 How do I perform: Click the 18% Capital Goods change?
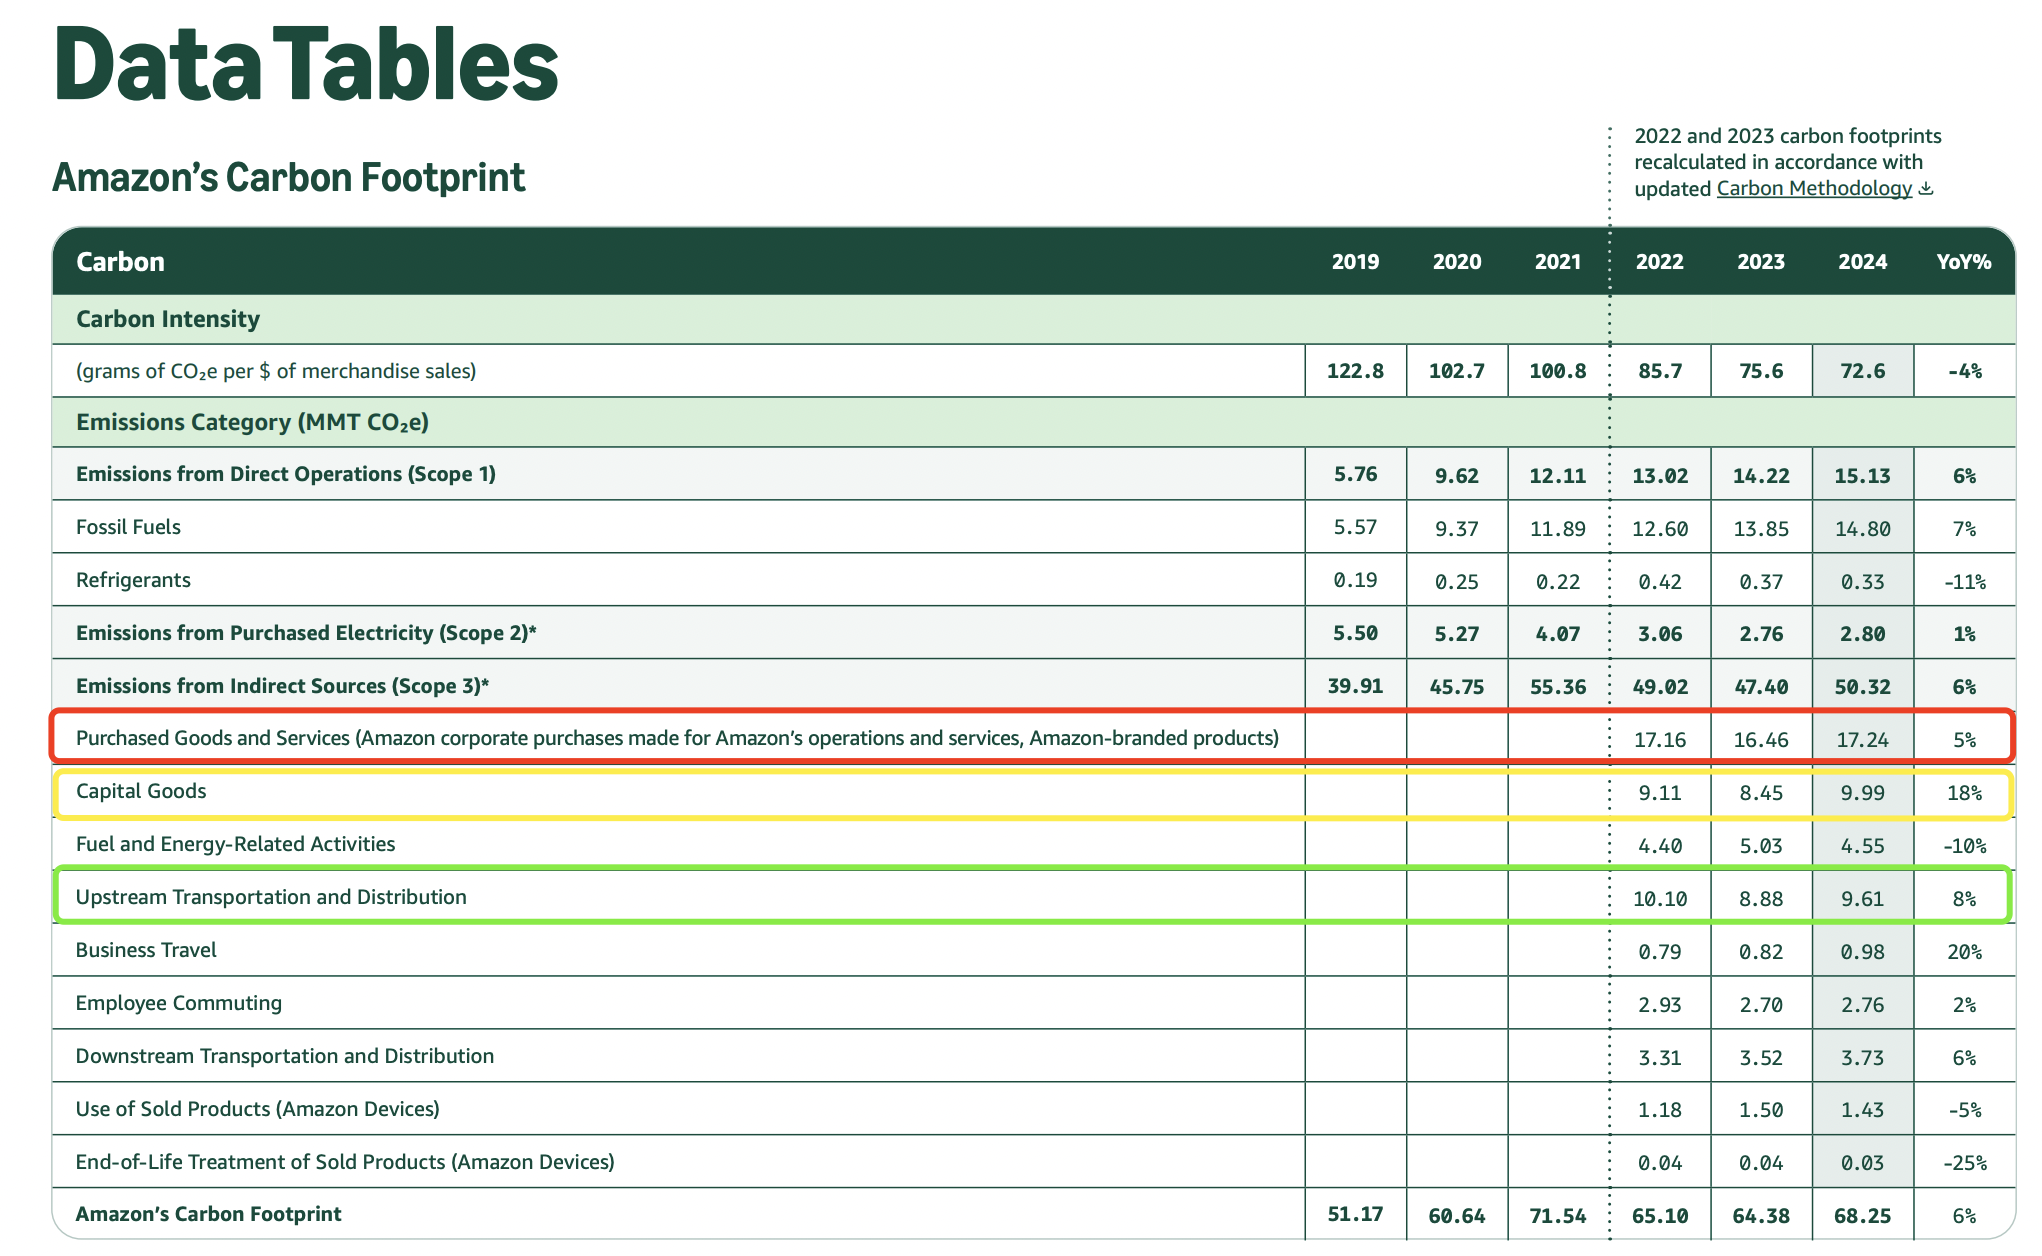[x=1964, y=793]
